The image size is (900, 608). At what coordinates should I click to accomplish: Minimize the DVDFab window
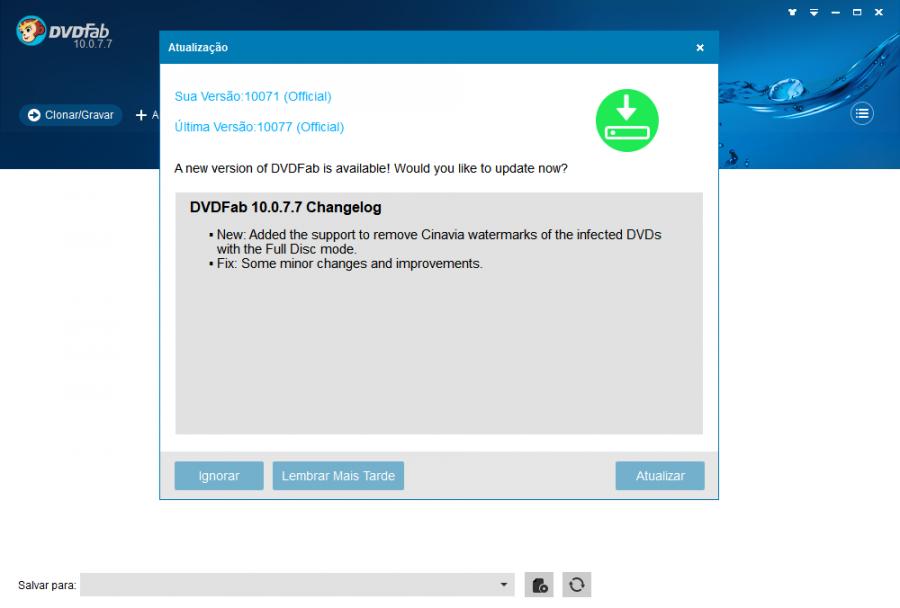[x=836, y=12]
